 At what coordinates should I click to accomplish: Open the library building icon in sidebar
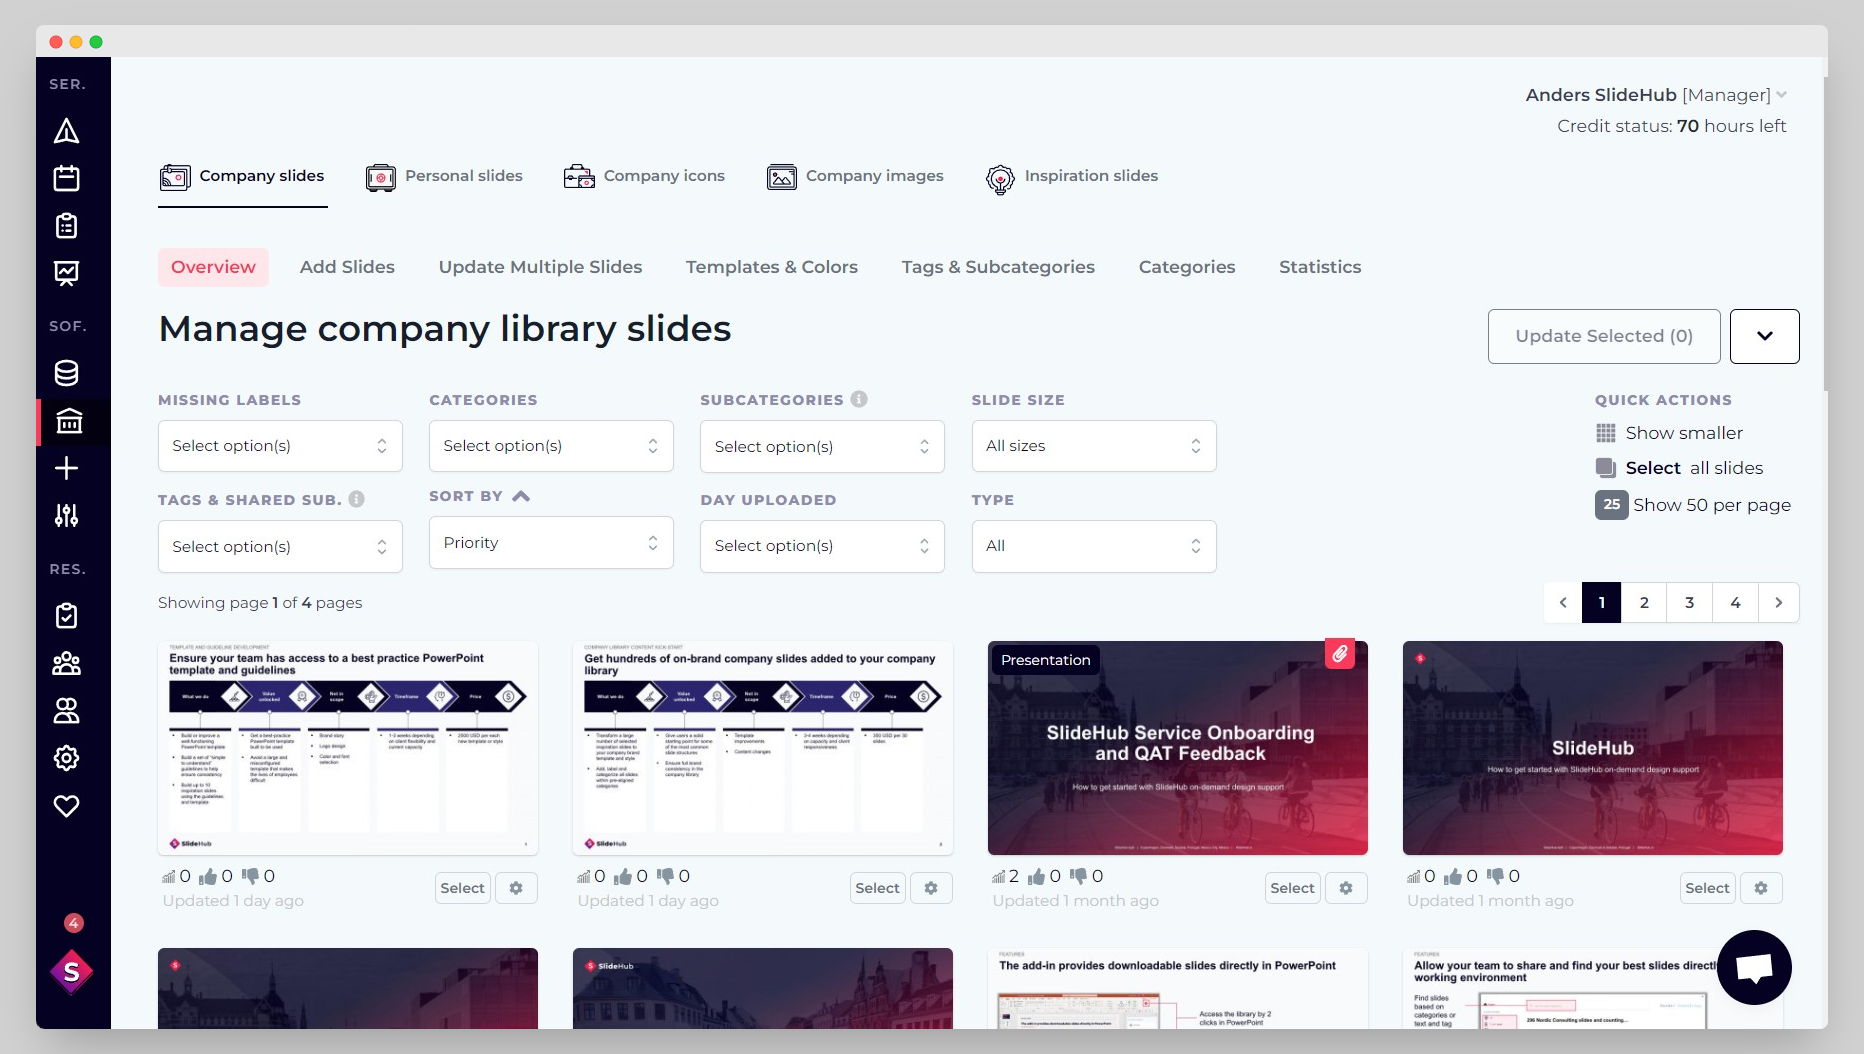click(69, 421)
